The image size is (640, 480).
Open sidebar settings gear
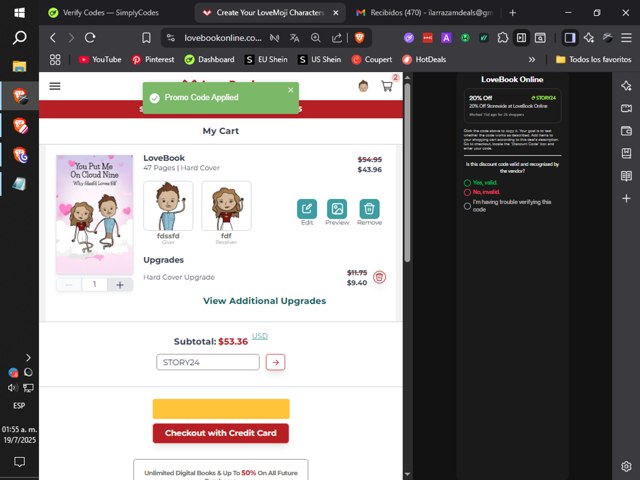(626, 466)
